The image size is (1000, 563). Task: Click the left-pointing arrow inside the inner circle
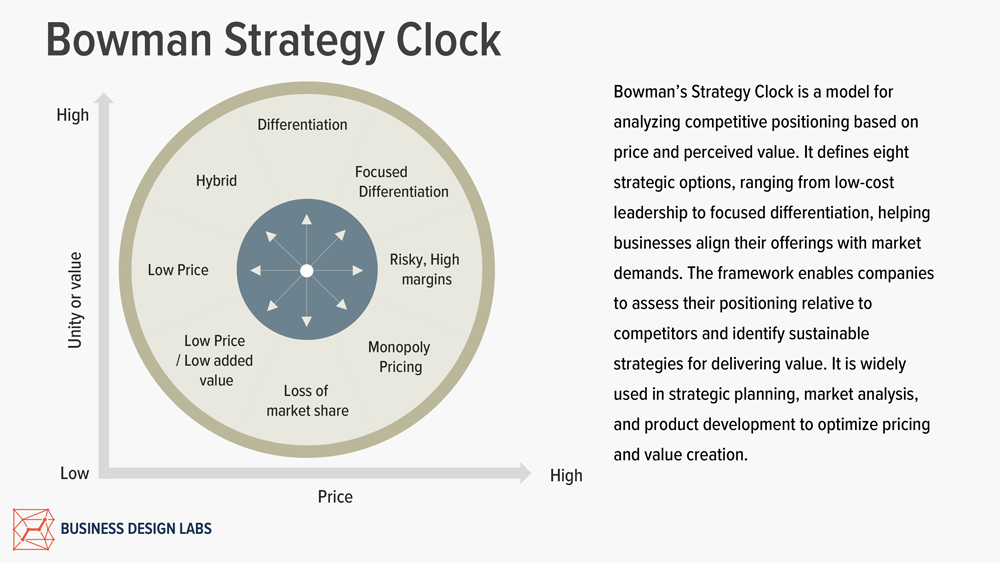click(x=256, y=271)
